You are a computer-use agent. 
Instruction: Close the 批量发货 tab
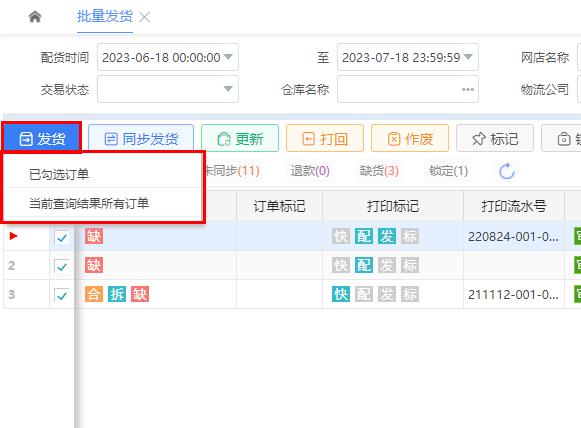(144, 17)
